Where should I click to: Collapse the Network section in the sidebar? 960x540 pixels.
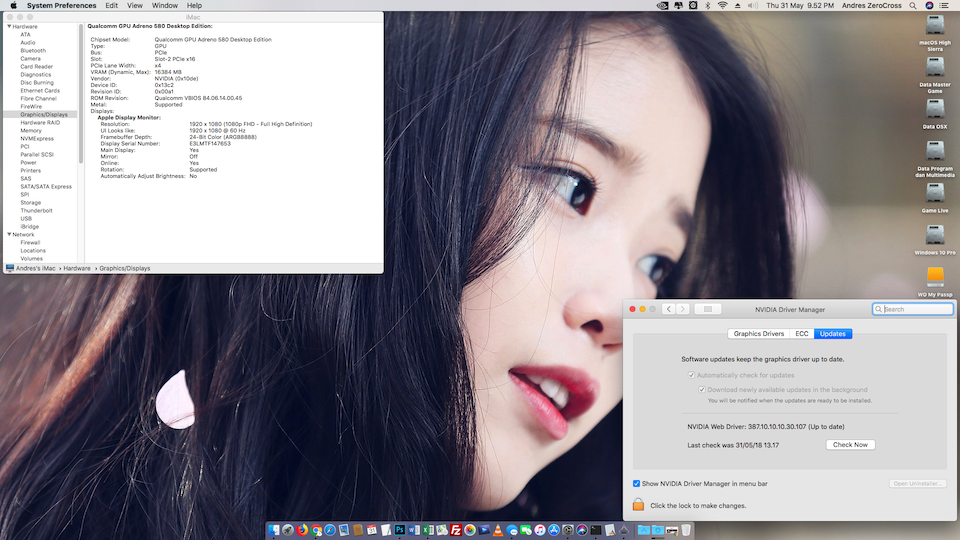8,234
